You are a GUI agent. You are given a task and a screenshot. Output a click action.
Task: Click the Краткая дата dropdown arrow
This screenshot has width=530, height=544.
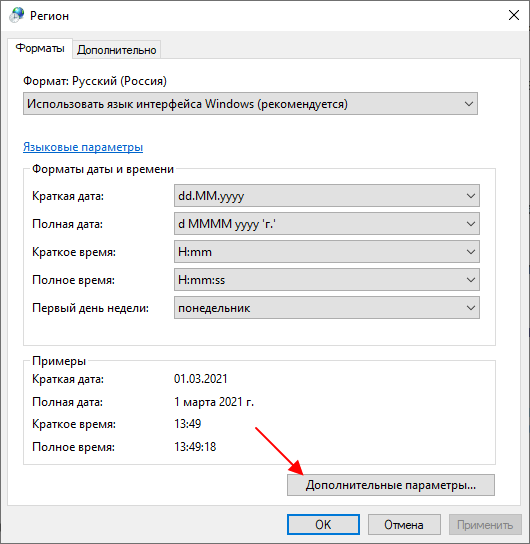[x=471, y=196]
